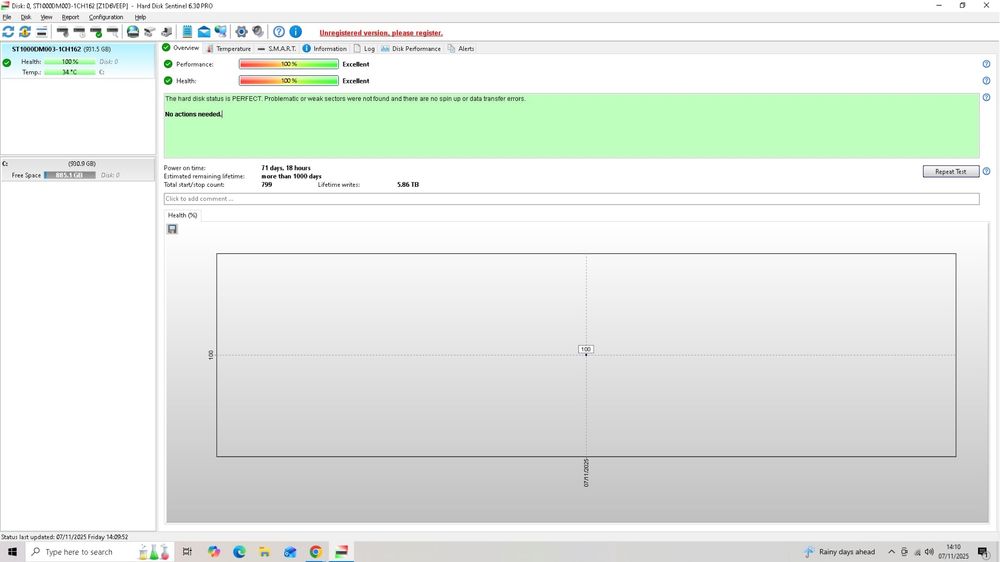Click the disk icon with green checkmark
Viewport: 1000px width, 562px height.
click(96, 31)
